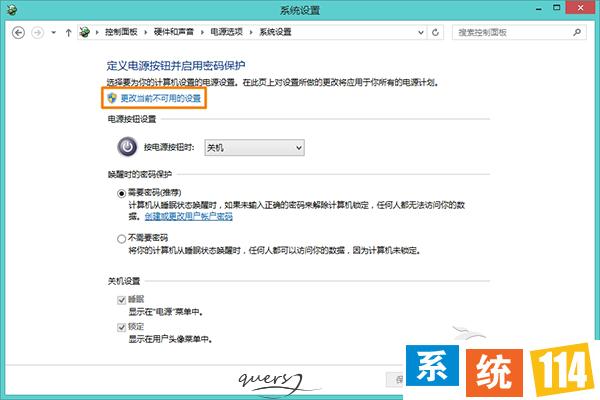The height and width of the screenshot is (400, 600).
Task: Refresh the address bar location
Action: point(435,33)
